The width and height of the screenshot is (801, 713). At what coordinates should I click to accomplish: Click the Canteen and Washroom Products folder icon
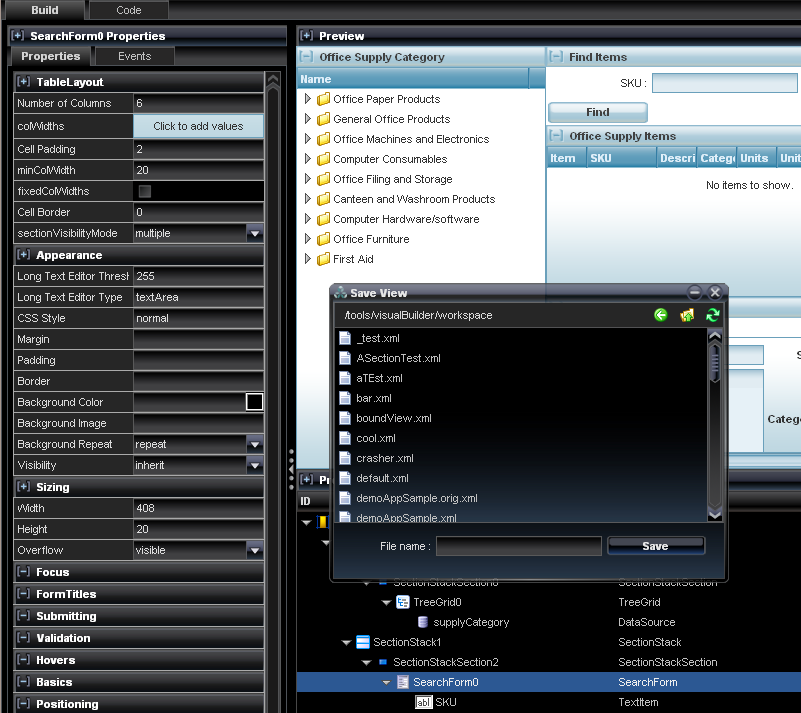323,199
